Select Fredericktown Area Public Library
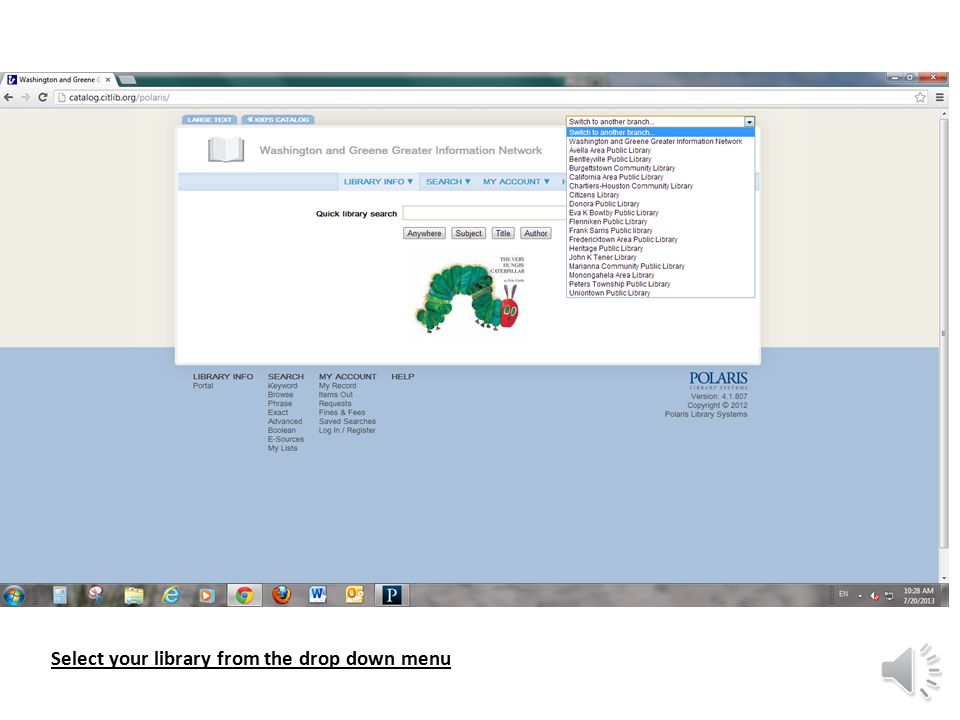The width and height of the screenshot is (960, 720). 660,239
